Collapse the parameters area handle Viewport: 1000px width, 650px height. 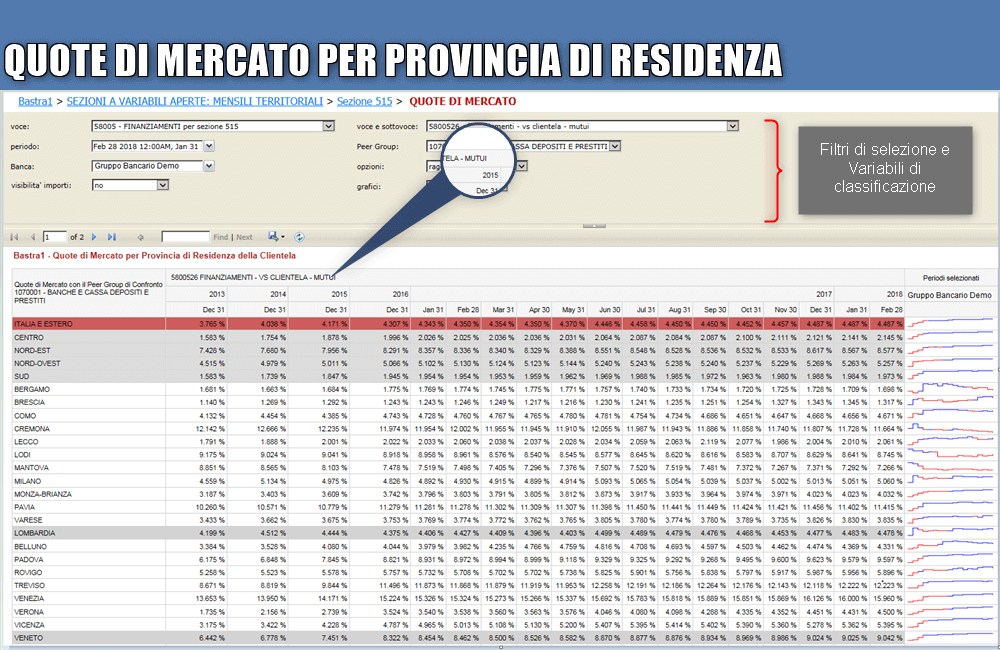(594, 226)
